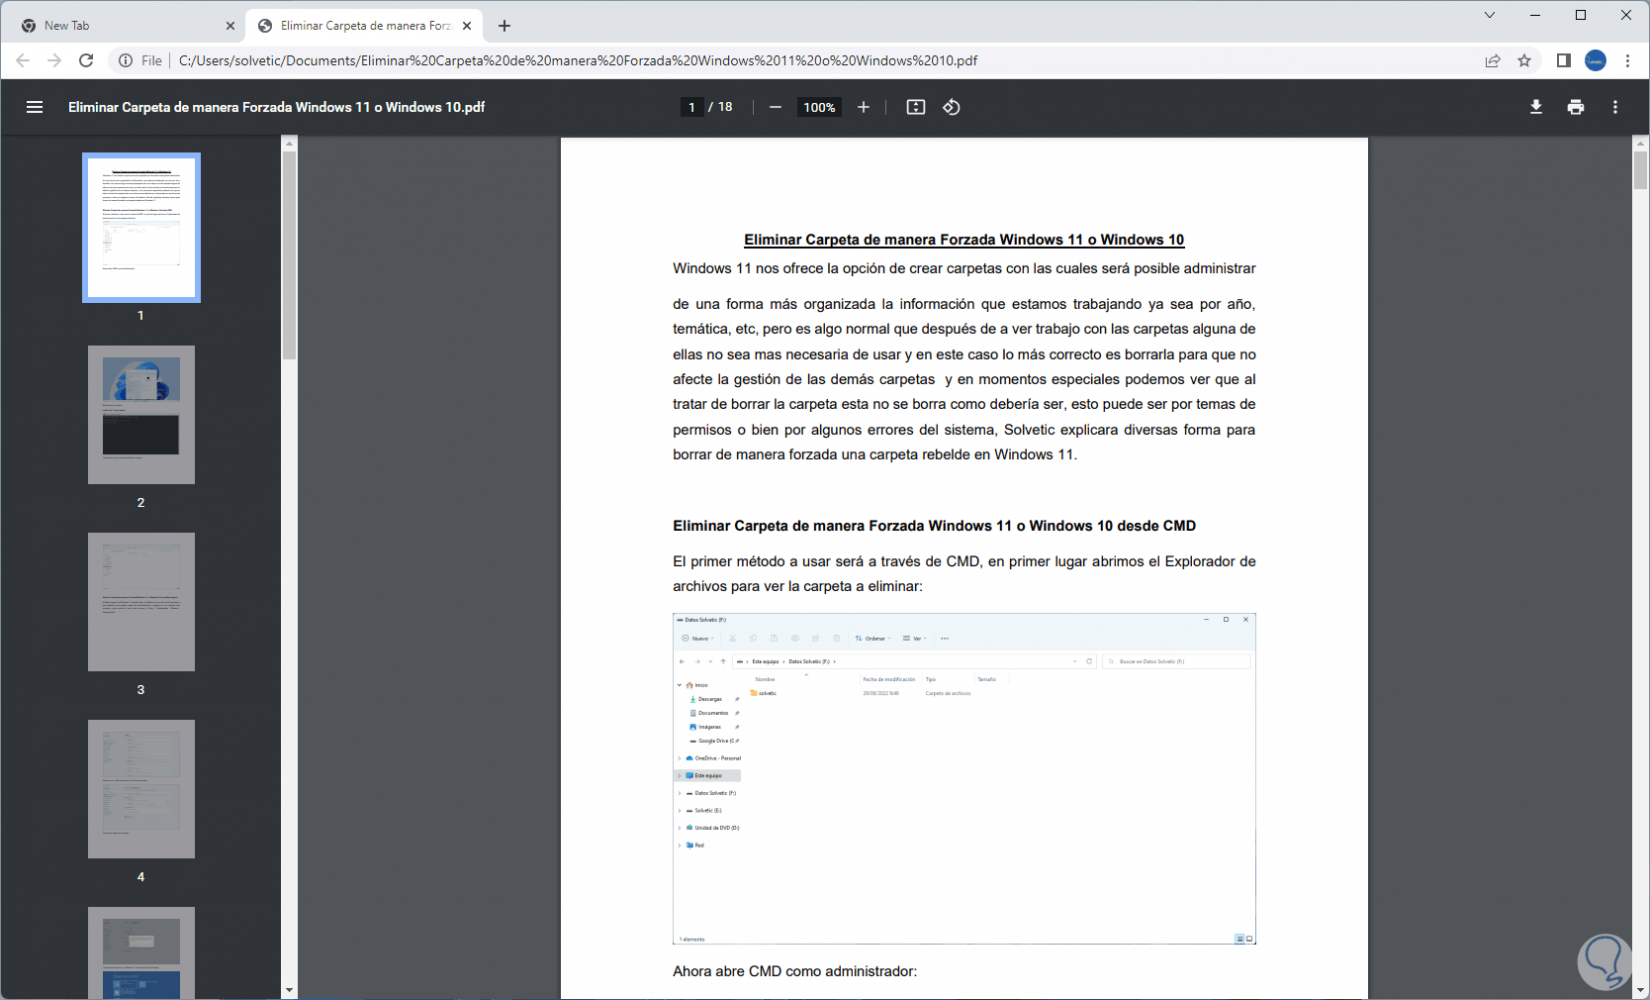The height and width of the screenshot is (1000, 1650).
Task: Edit the 100% zoom level field
Action: 819,107
